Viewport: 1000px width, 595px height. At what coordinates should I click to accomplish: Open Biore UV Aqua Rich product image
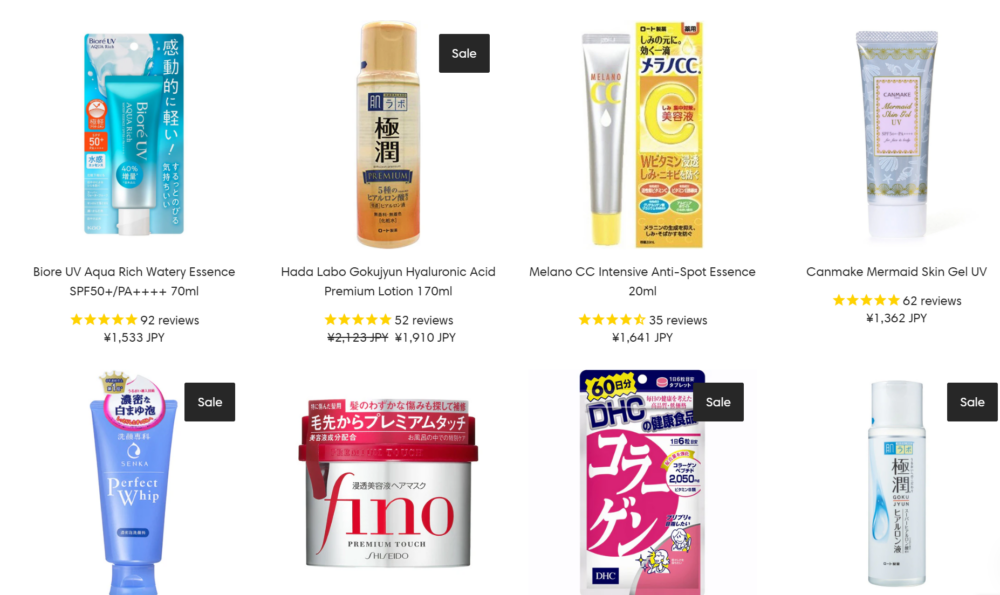coord(134,134)
